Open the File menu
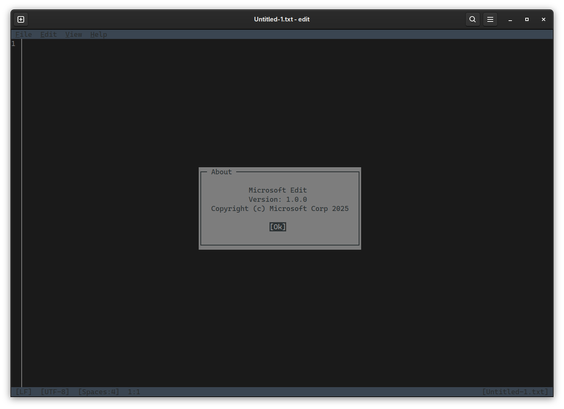The image size is (564, 409). point(24,35)
